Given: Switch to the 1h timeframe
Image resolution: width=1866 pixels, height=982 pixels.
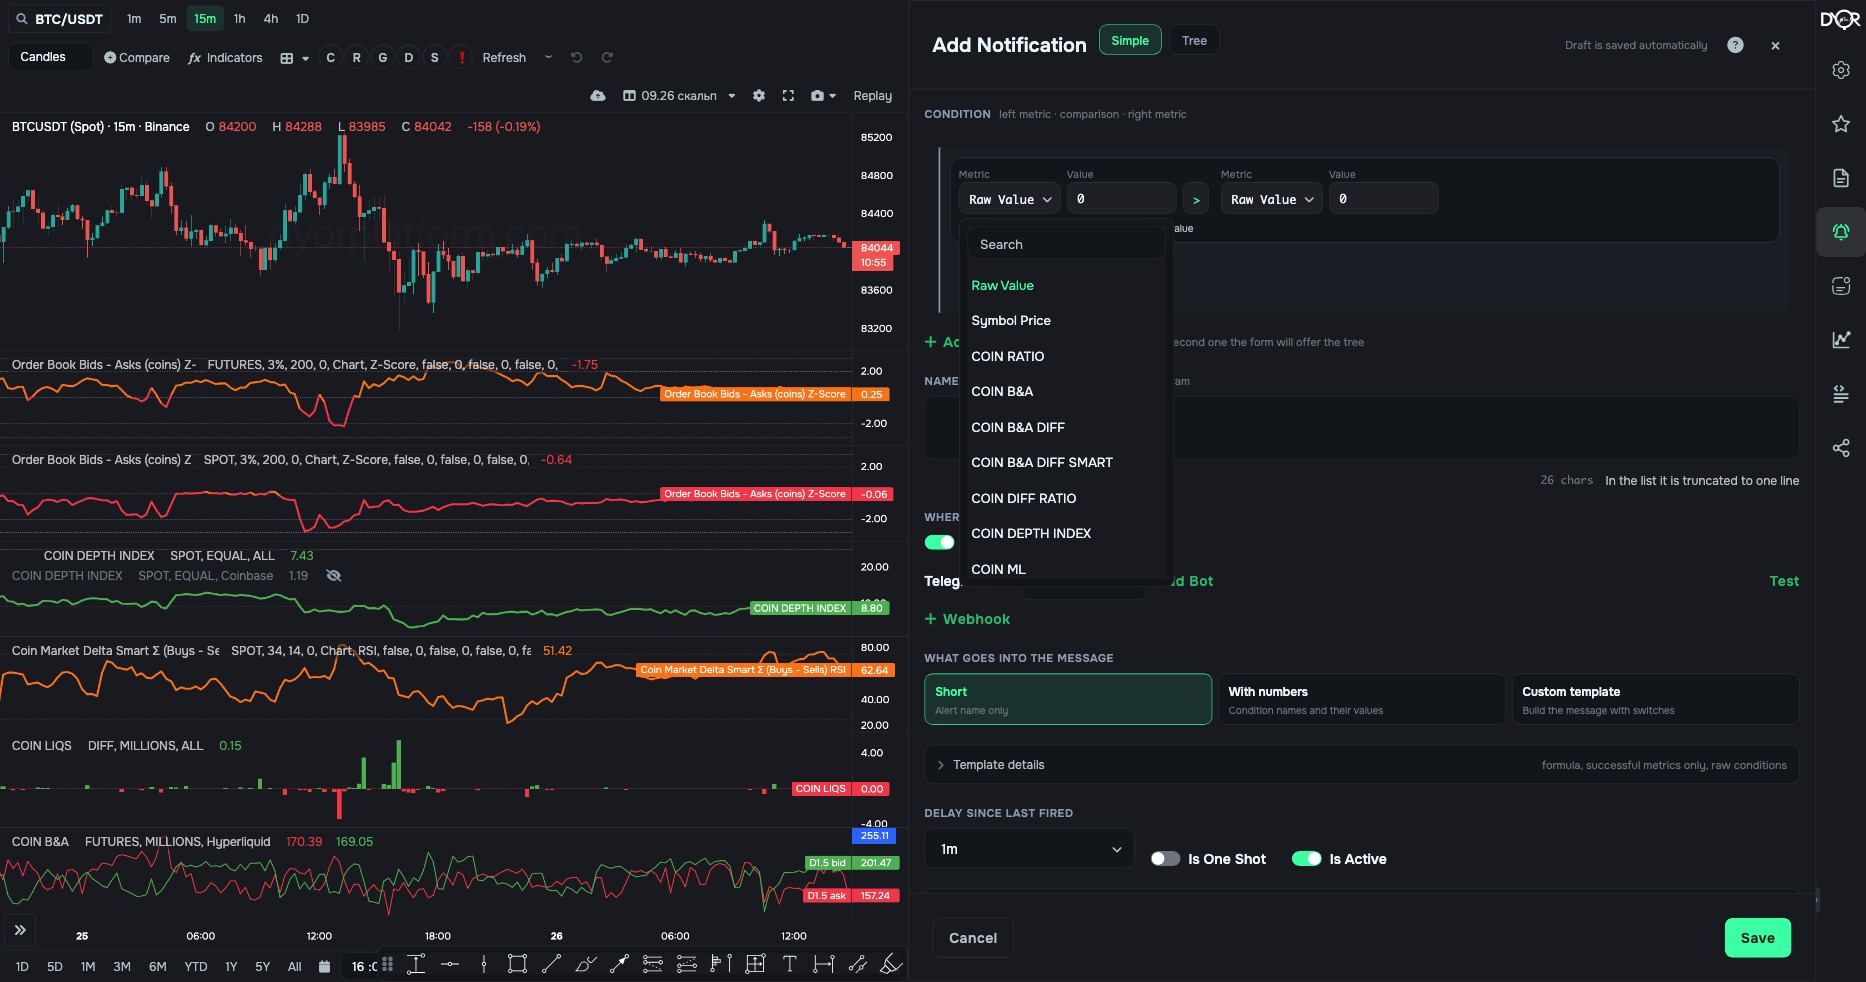Looking at the screenshot, I should pos(239,19).
